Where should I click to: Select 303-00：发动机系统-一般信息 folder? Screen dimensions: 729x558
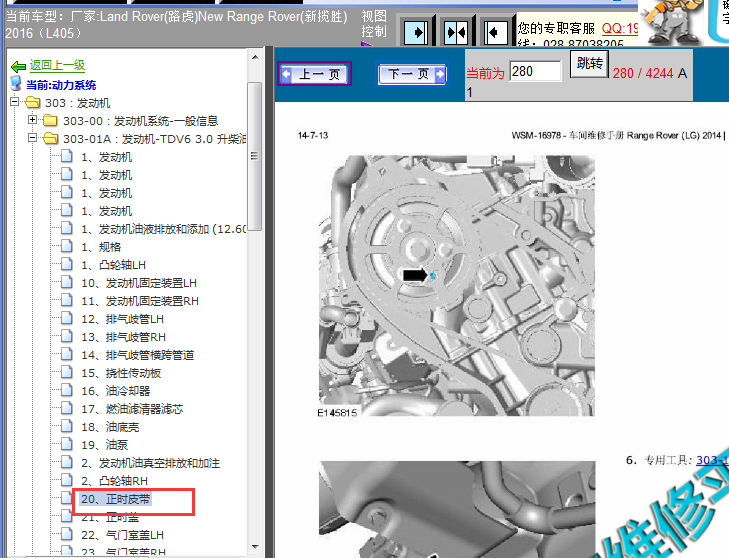[140, 121]
